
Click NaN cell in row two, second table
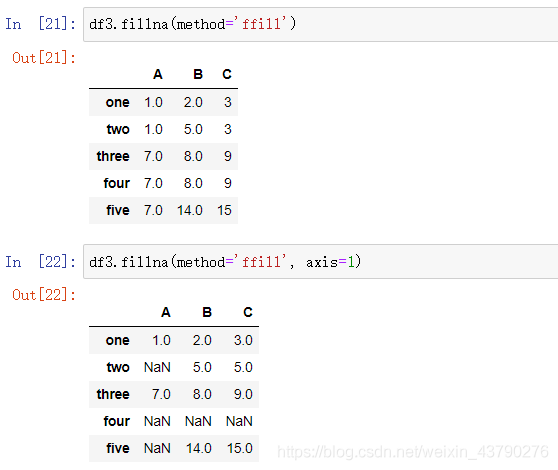[157, 367]
